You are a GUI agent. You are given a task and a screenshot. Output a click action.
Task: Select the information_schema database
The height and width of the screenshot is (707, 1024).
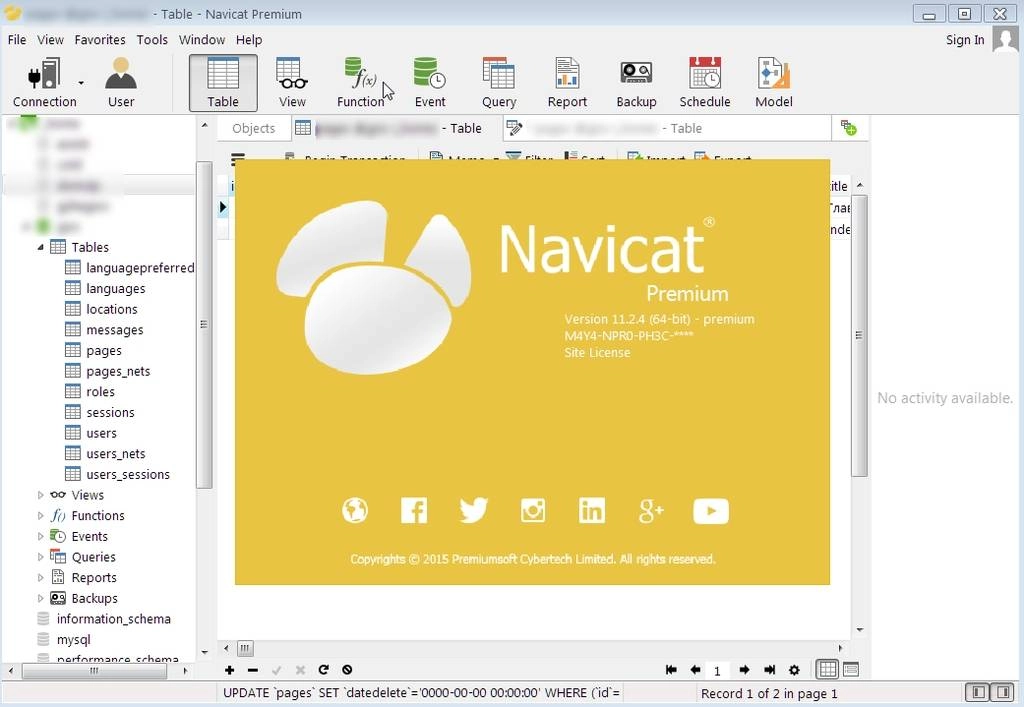[104, 619]
